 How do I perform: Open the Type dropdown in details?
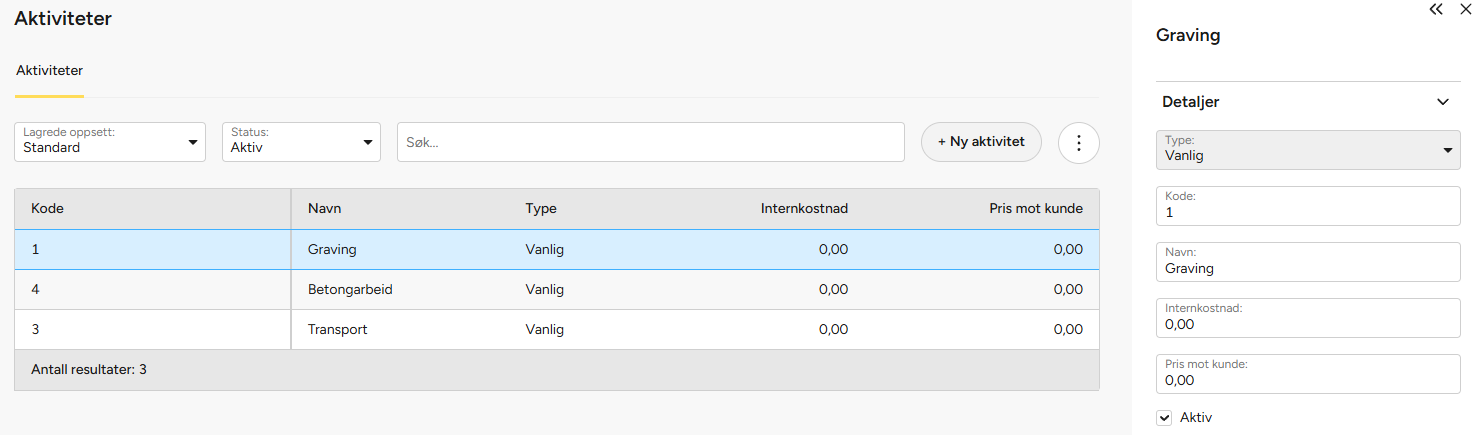pos(1308,150)
